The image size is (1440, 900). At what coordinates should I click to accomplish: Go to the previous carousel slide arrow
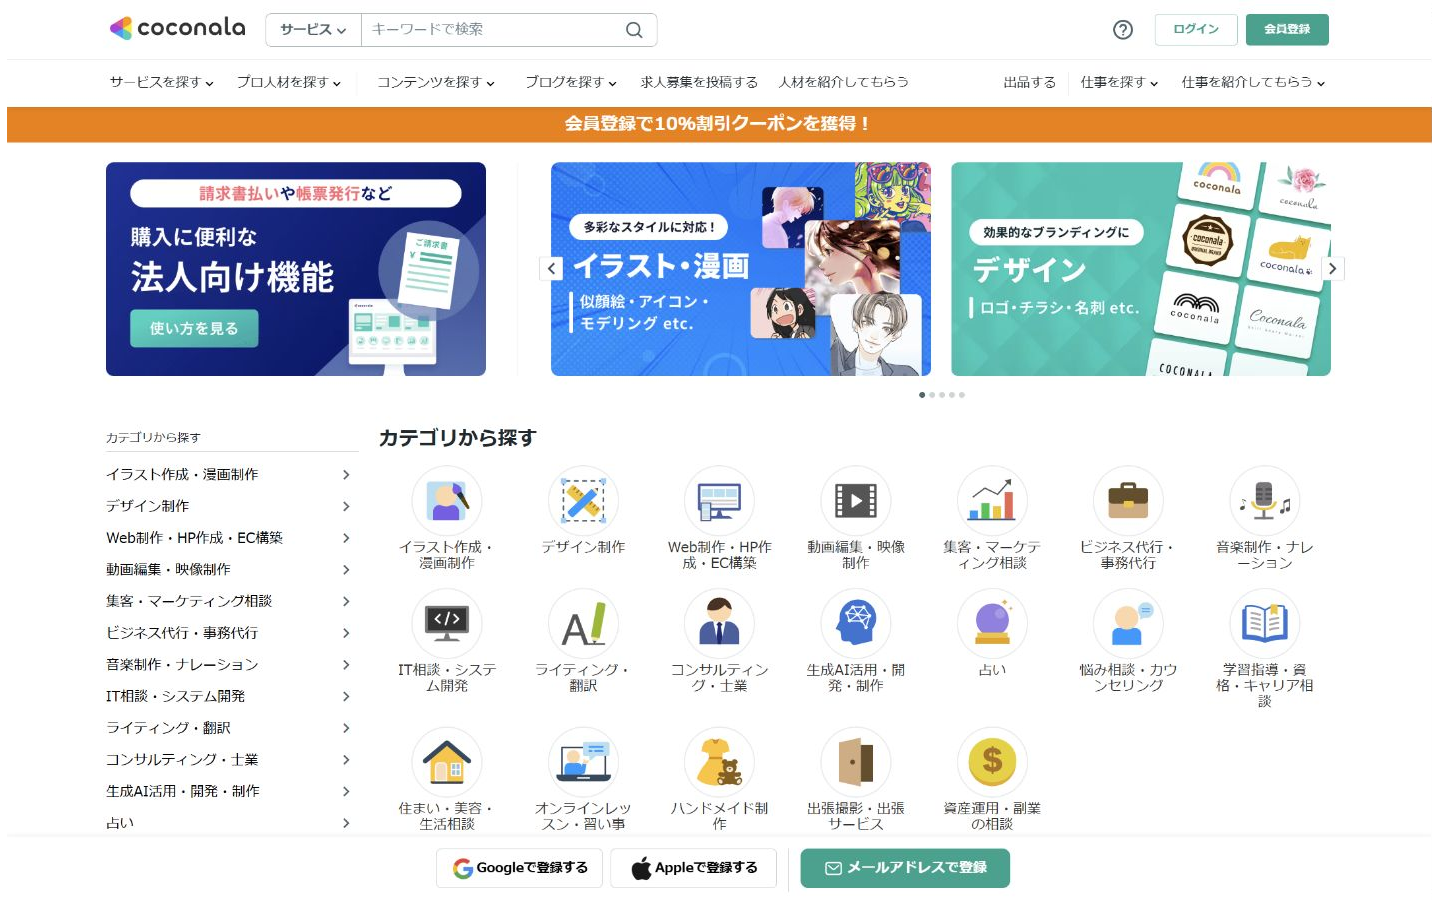click(552, 268)
